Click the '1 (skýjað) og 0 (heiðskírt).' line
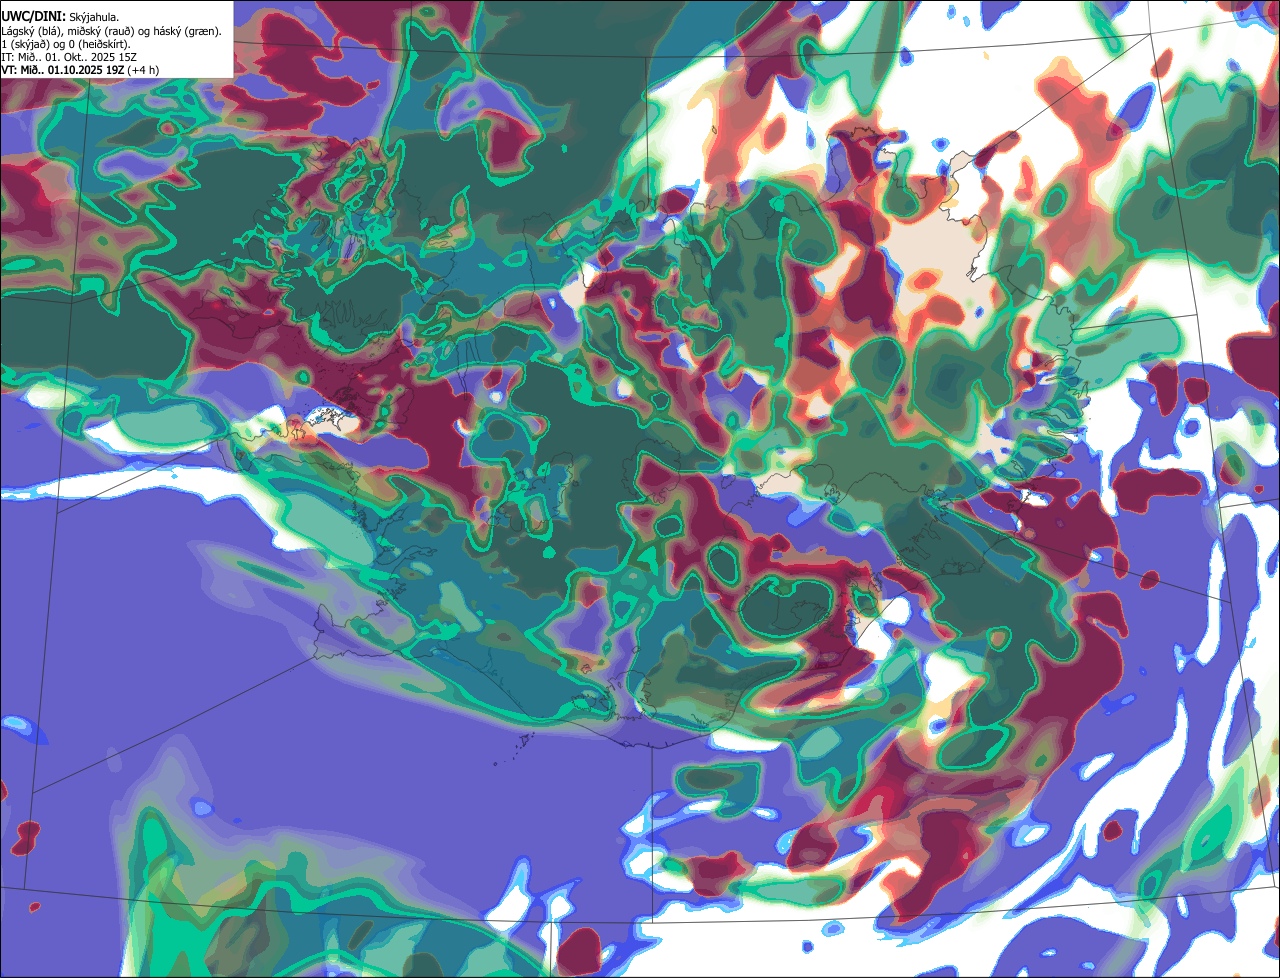Screen dimensions: 1280x978 pyautogui.click(x=65, y=44)
